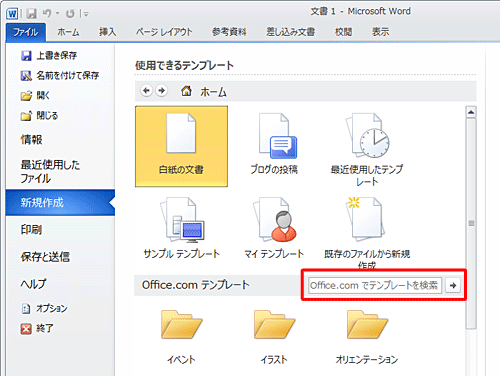Viewport: 500px width, 376px height.
Task: Open the Customize Quick Access Toolbar dropdown
Action: (x=85, y=14)
